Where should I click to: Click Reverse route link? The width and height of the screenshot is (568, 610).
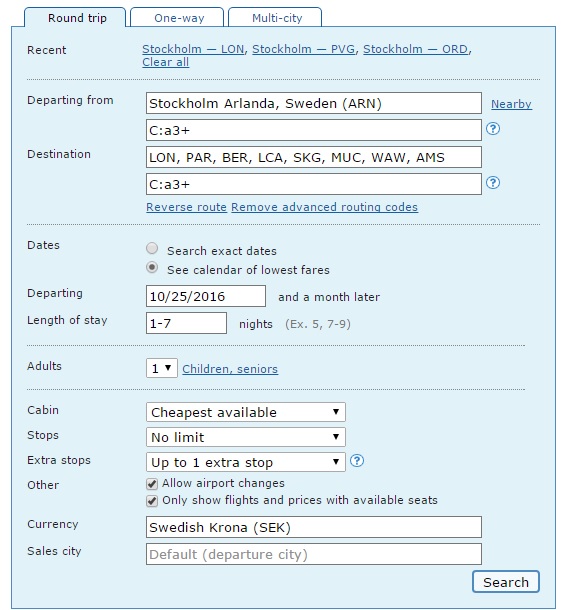[x=186, y=207]
